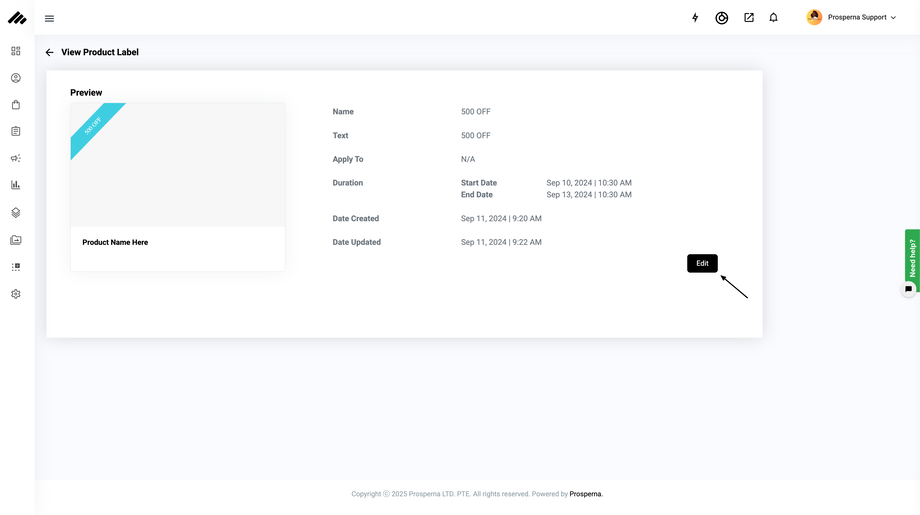Open the stacked layers icon in sidebar
Screen dimensions: 920x515
(16, 212)
